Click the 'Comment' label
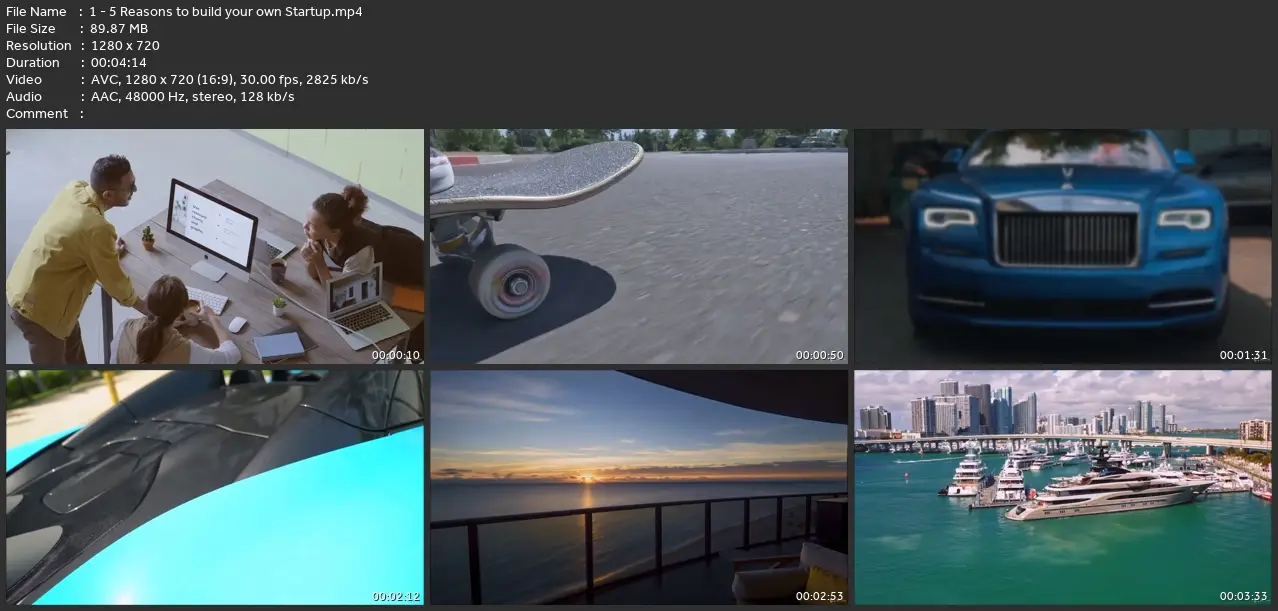Viewport: 1278px width, 611px height. [37, 114]
